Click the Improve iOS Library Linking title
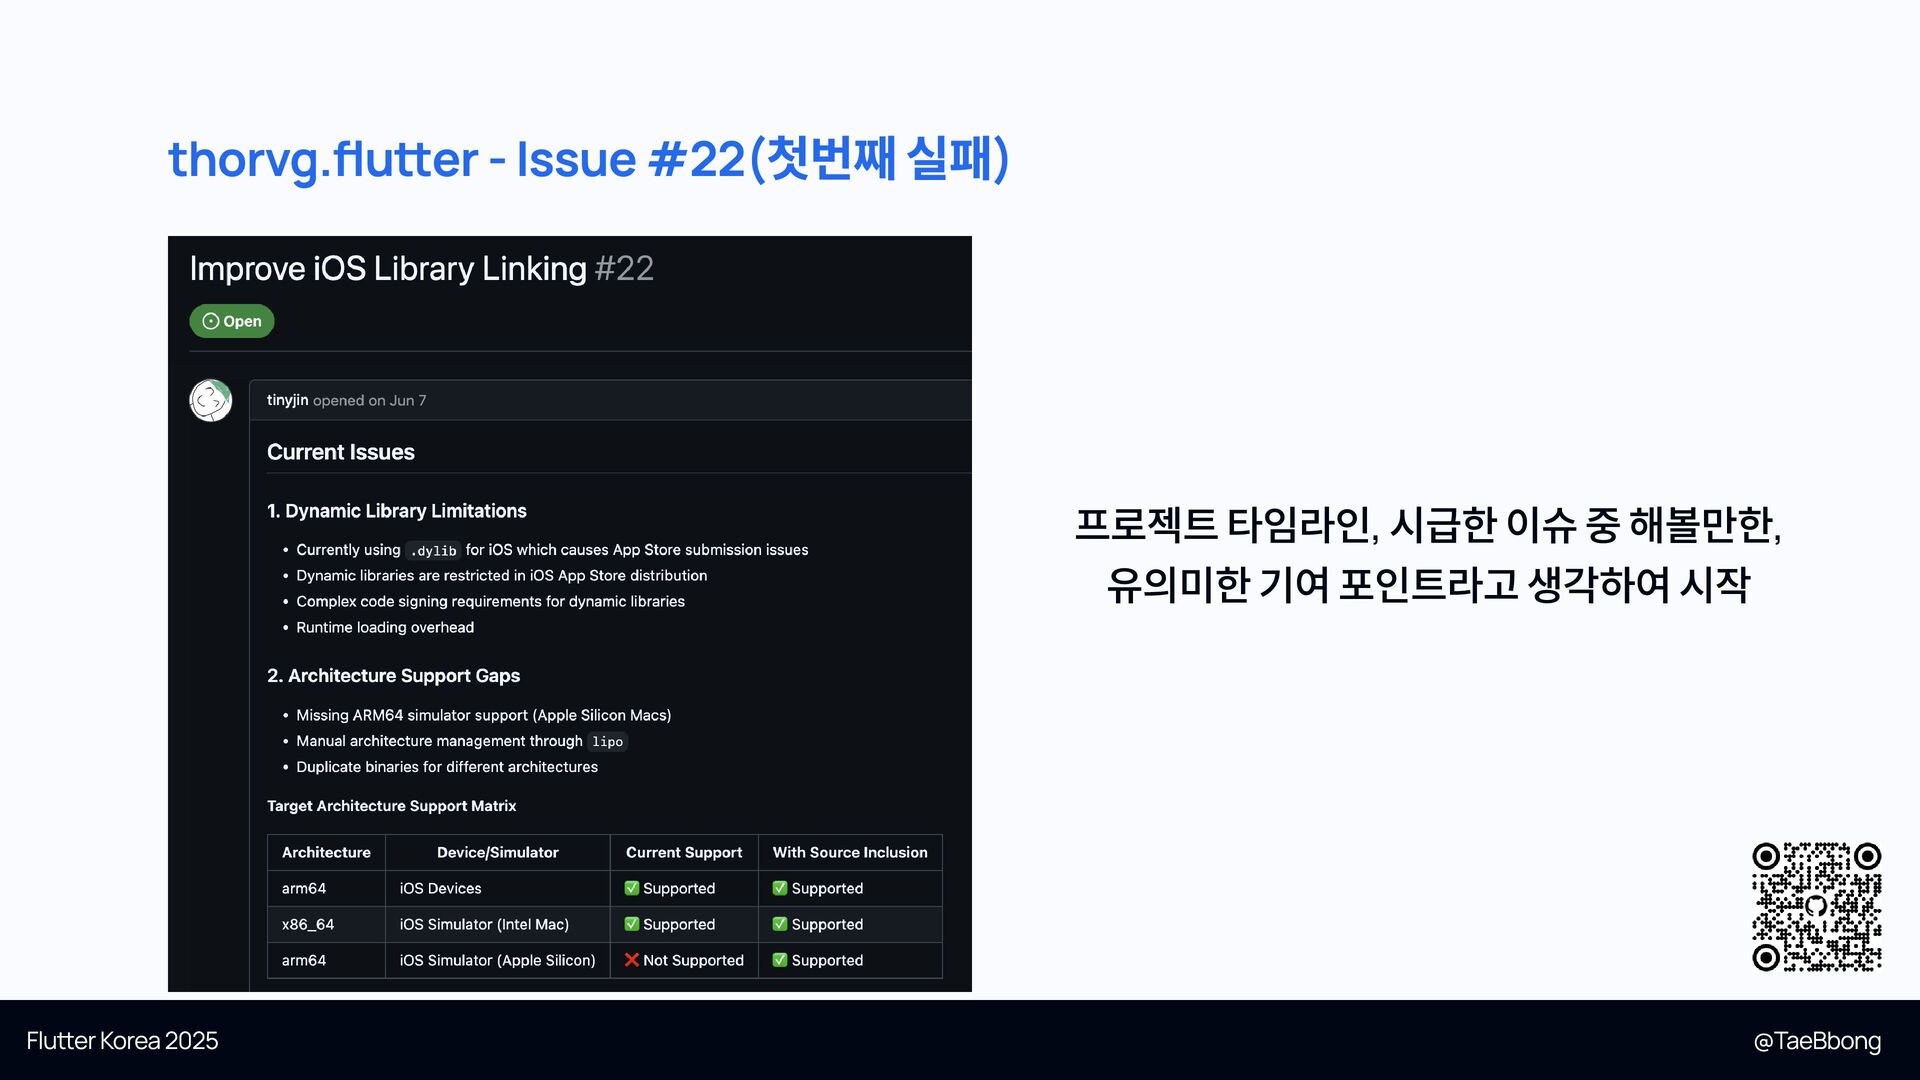The image size is (1920, 1080). 388,268
